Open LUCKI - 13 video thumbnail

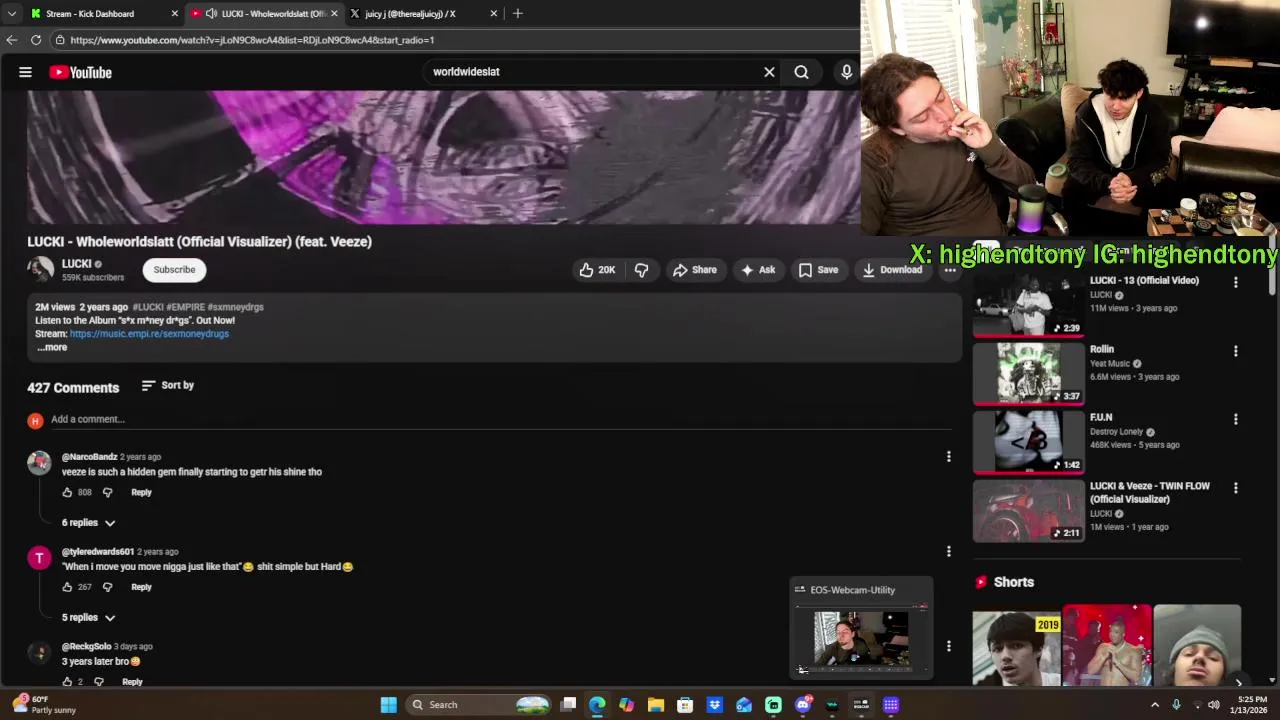1028,305
